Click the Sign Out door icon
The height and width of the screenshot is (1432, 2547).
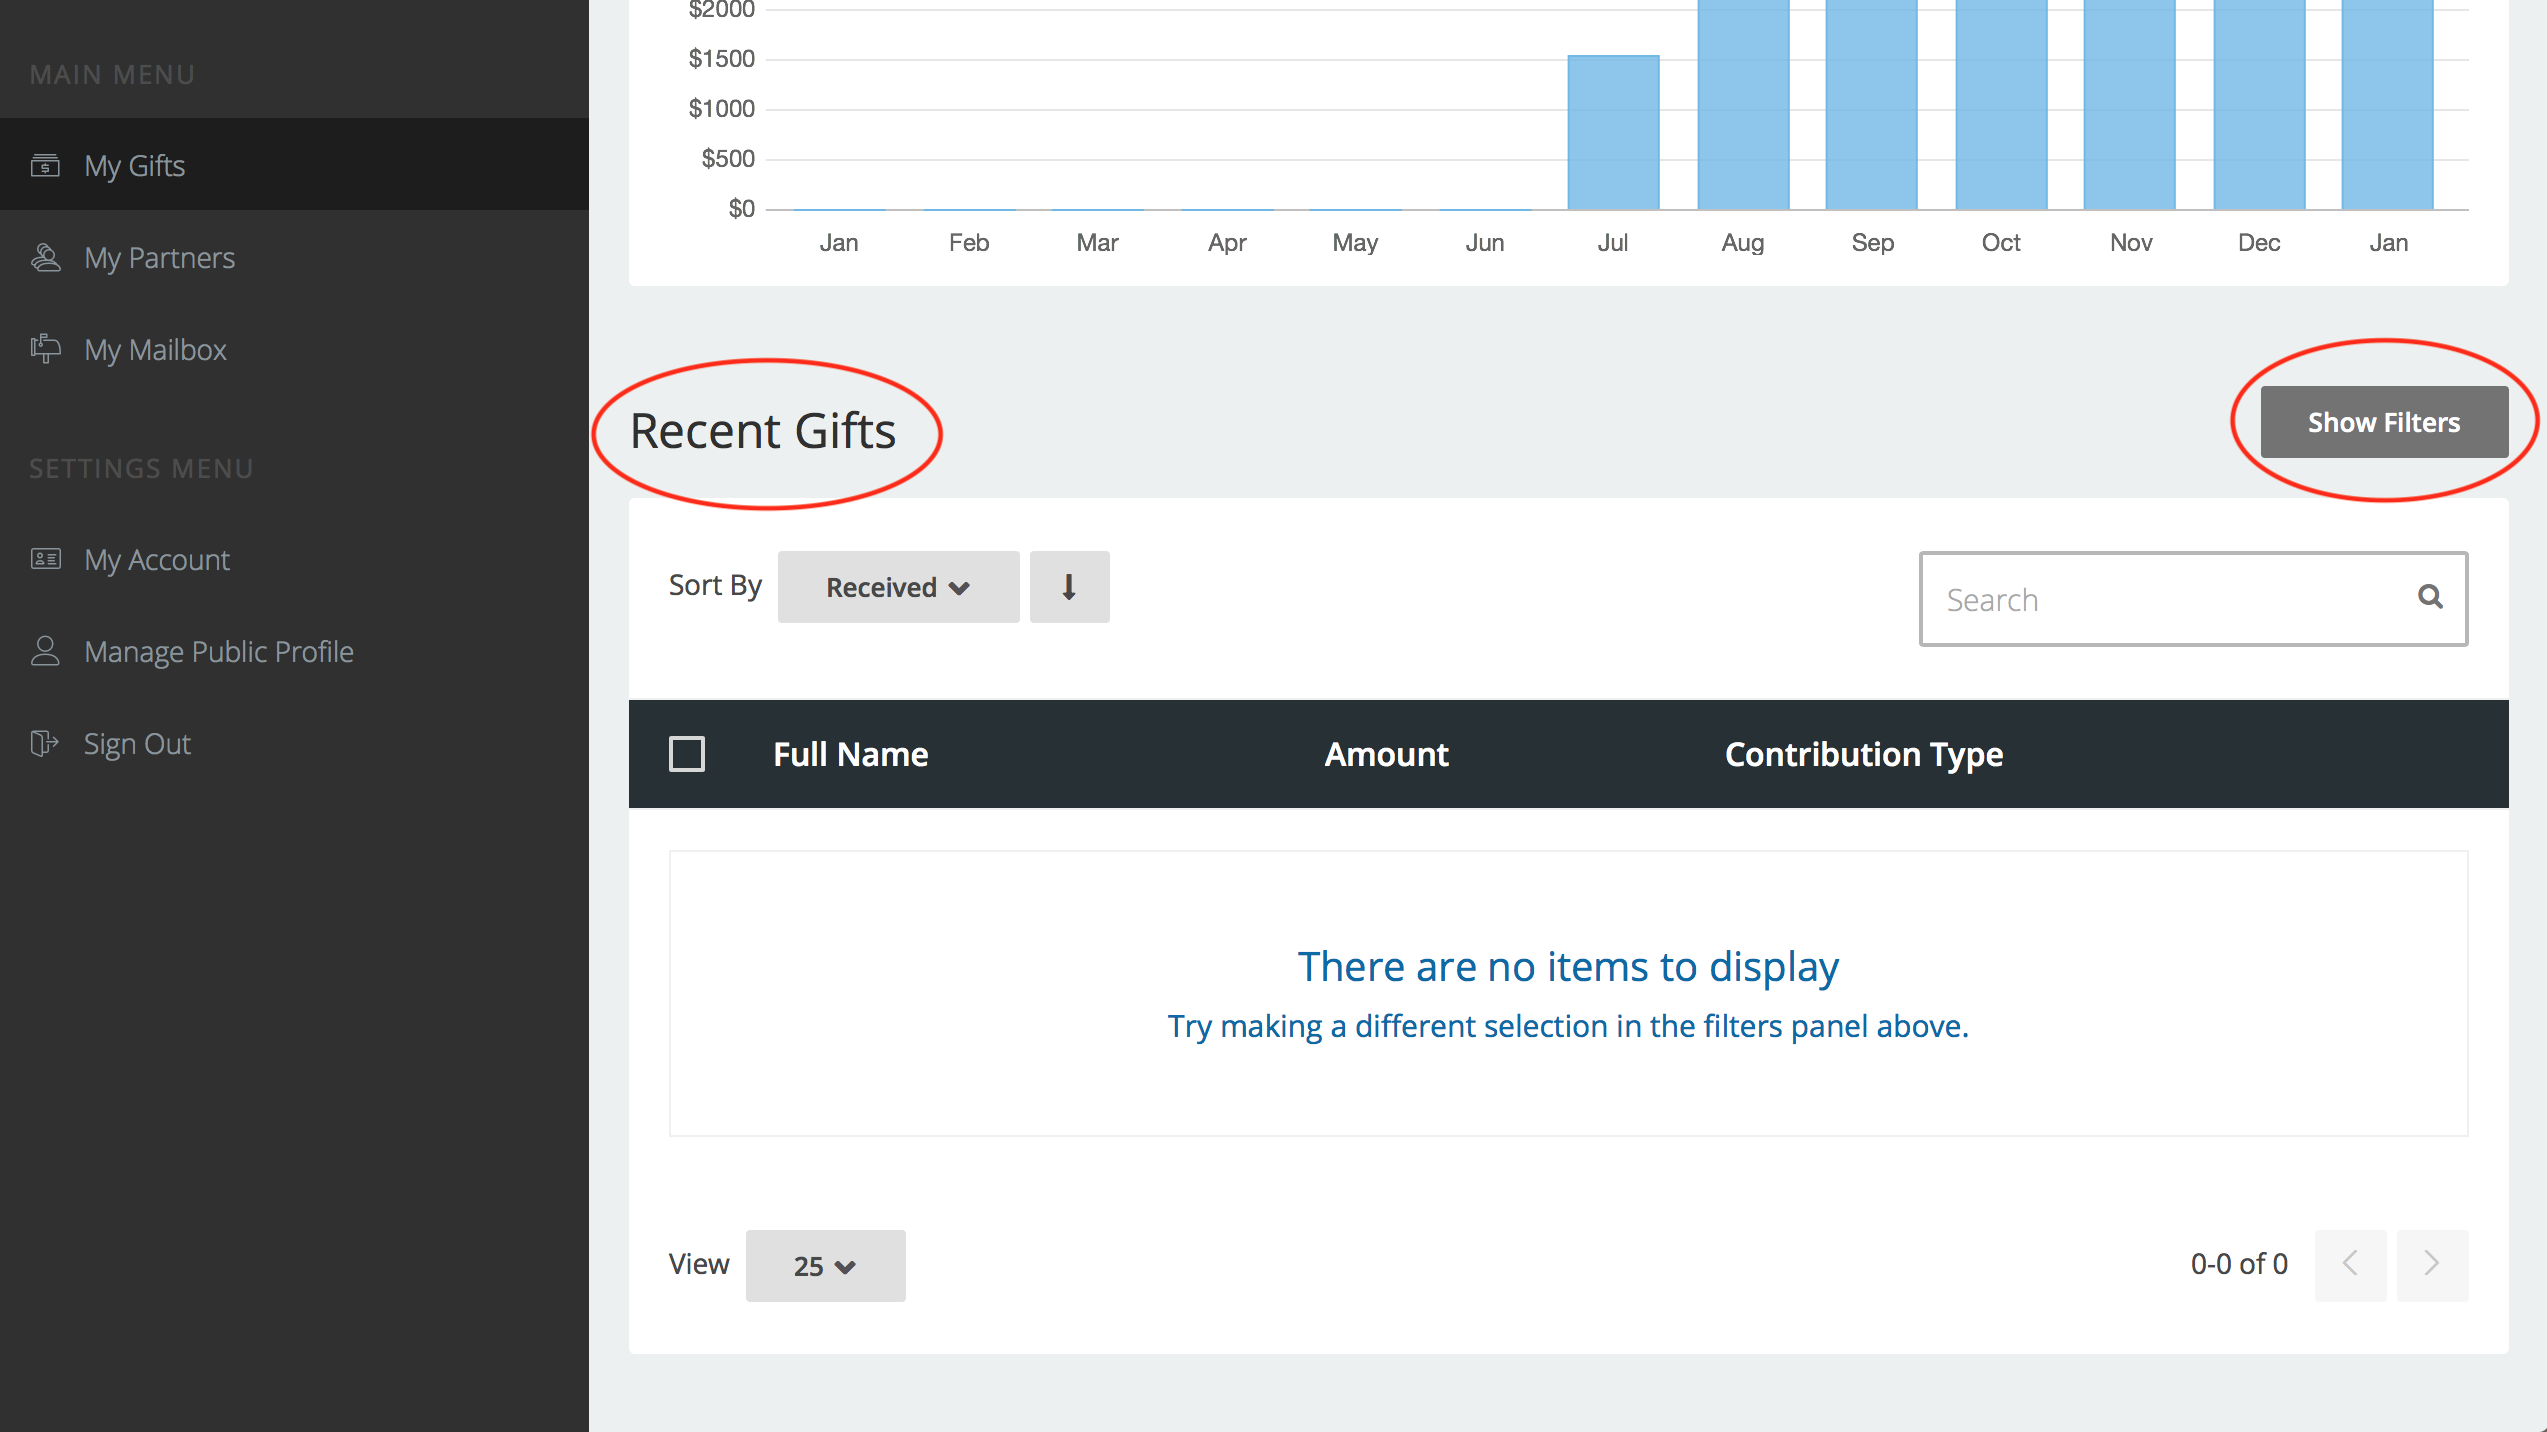tap(45, 743)
